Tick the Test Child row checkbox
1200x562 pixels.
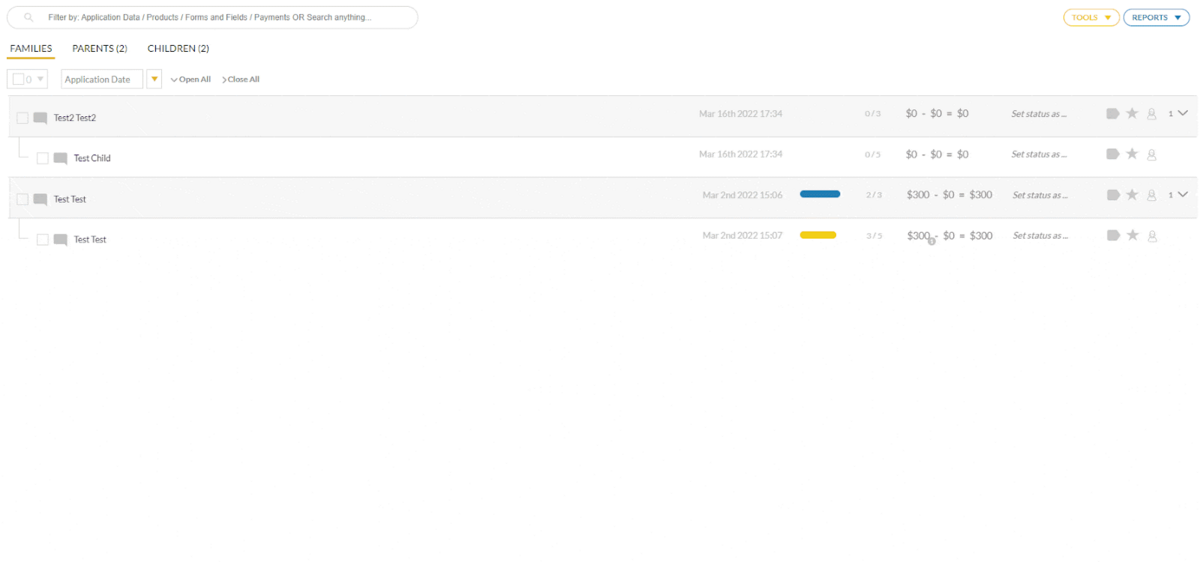click(43, 158)
